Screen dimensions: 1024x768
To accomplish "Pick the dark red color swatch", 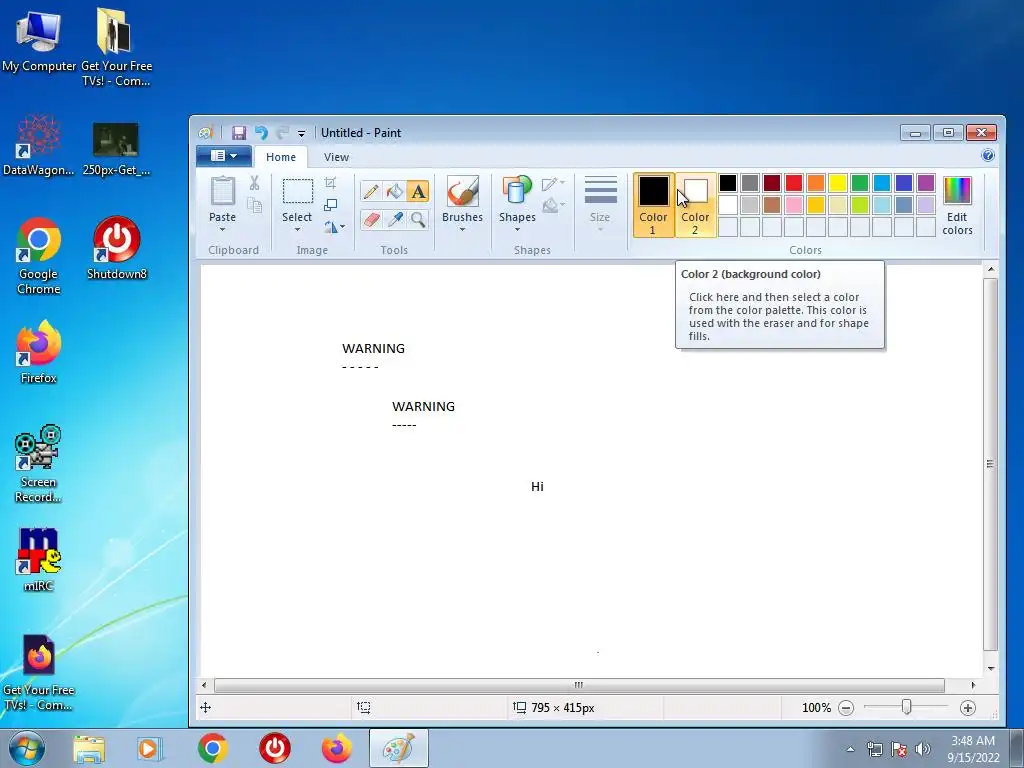I will click(772, 183).
